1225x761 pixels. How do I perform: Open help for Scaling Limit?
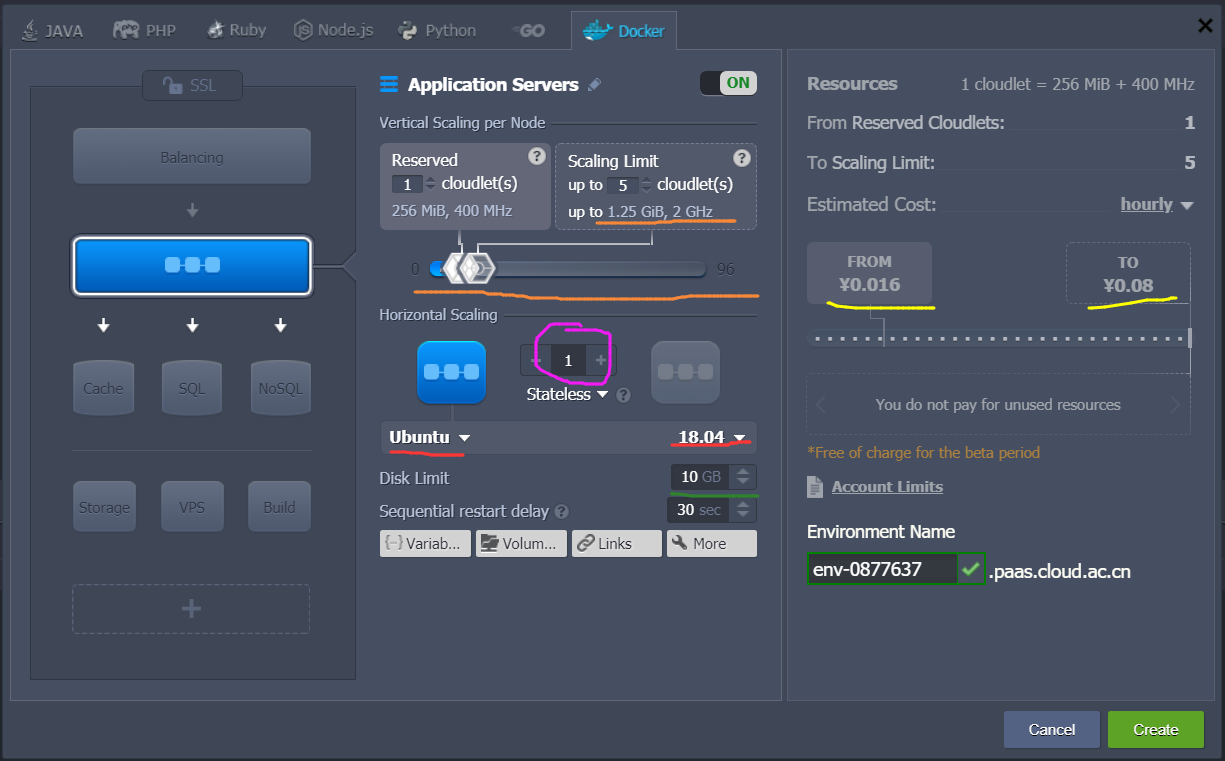pyautogui.click(x=741, y=157)
